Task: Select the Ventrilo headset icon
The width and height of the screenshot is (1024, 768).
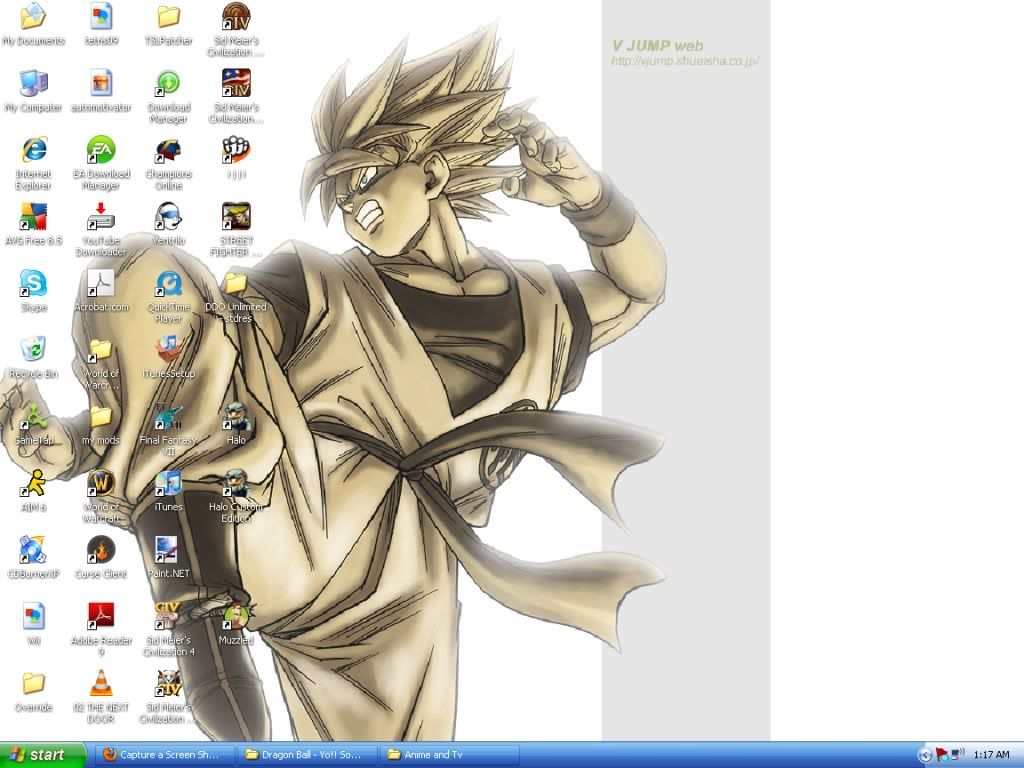Action: click(168, 217)
